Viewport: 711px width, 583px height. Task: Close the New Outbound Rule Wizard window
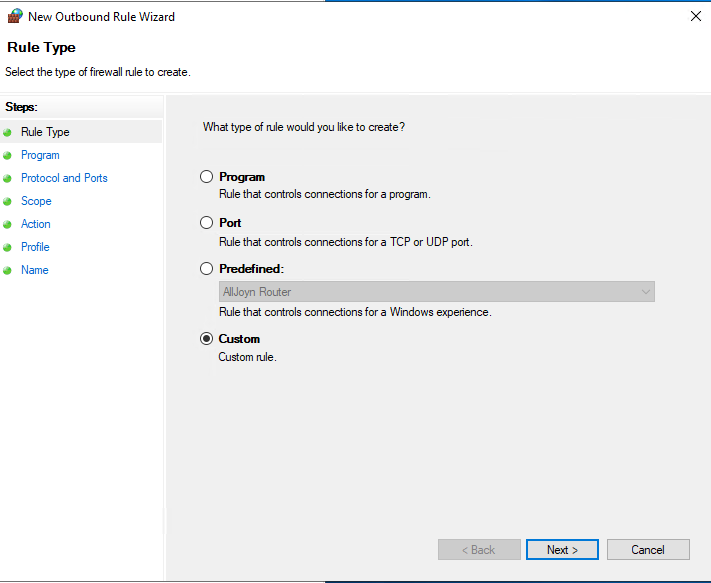click(695, 16)
